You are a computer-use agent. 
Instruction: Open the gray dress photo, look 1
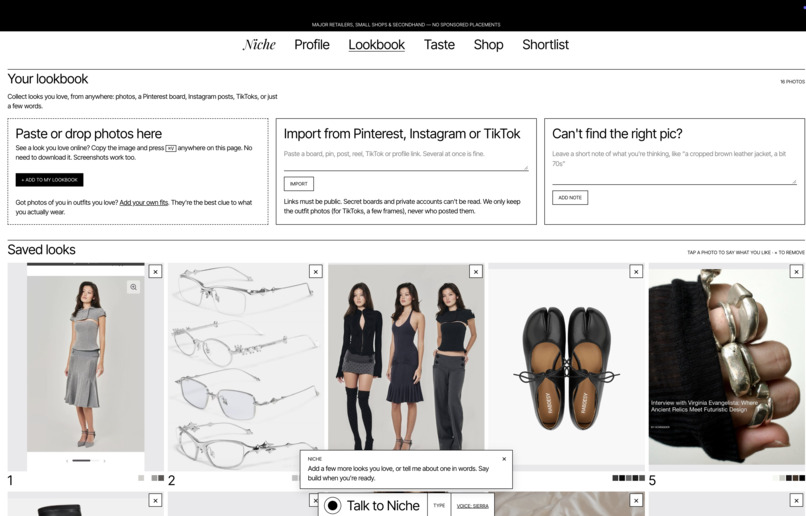(85, 366)
